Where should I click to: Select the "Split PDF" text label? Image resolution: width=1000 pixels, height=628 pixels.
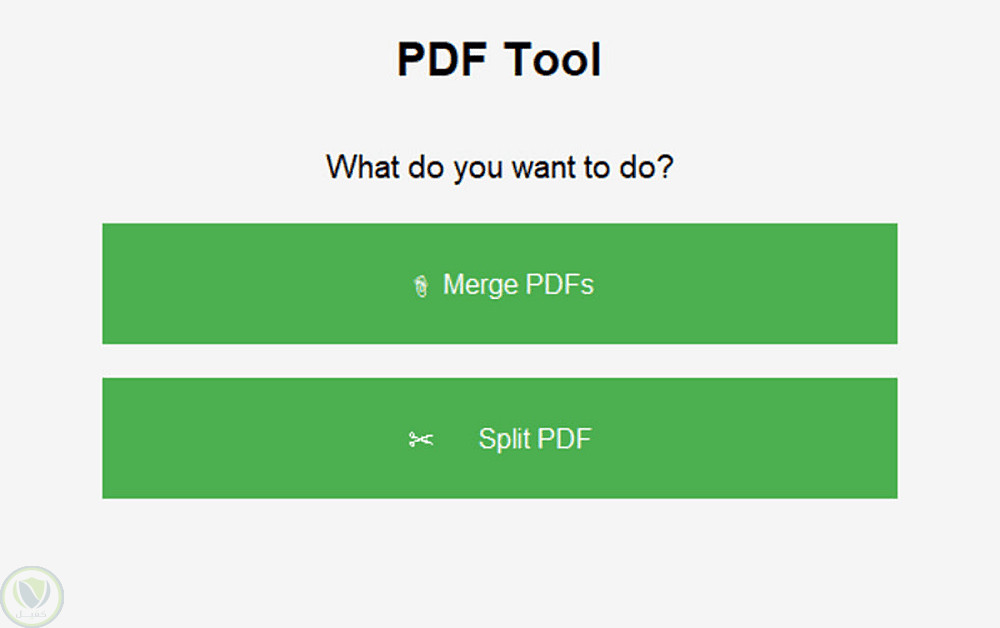tap(535, 439)
